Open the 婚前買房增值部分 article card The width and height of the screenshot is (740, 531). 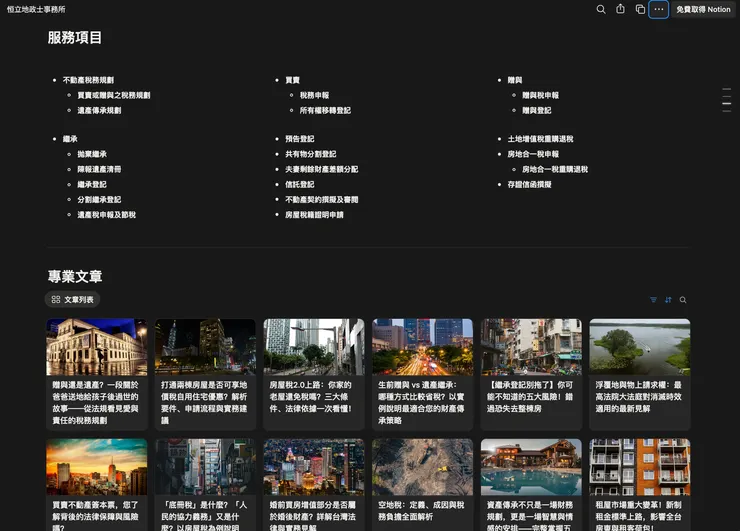point(314,485)
